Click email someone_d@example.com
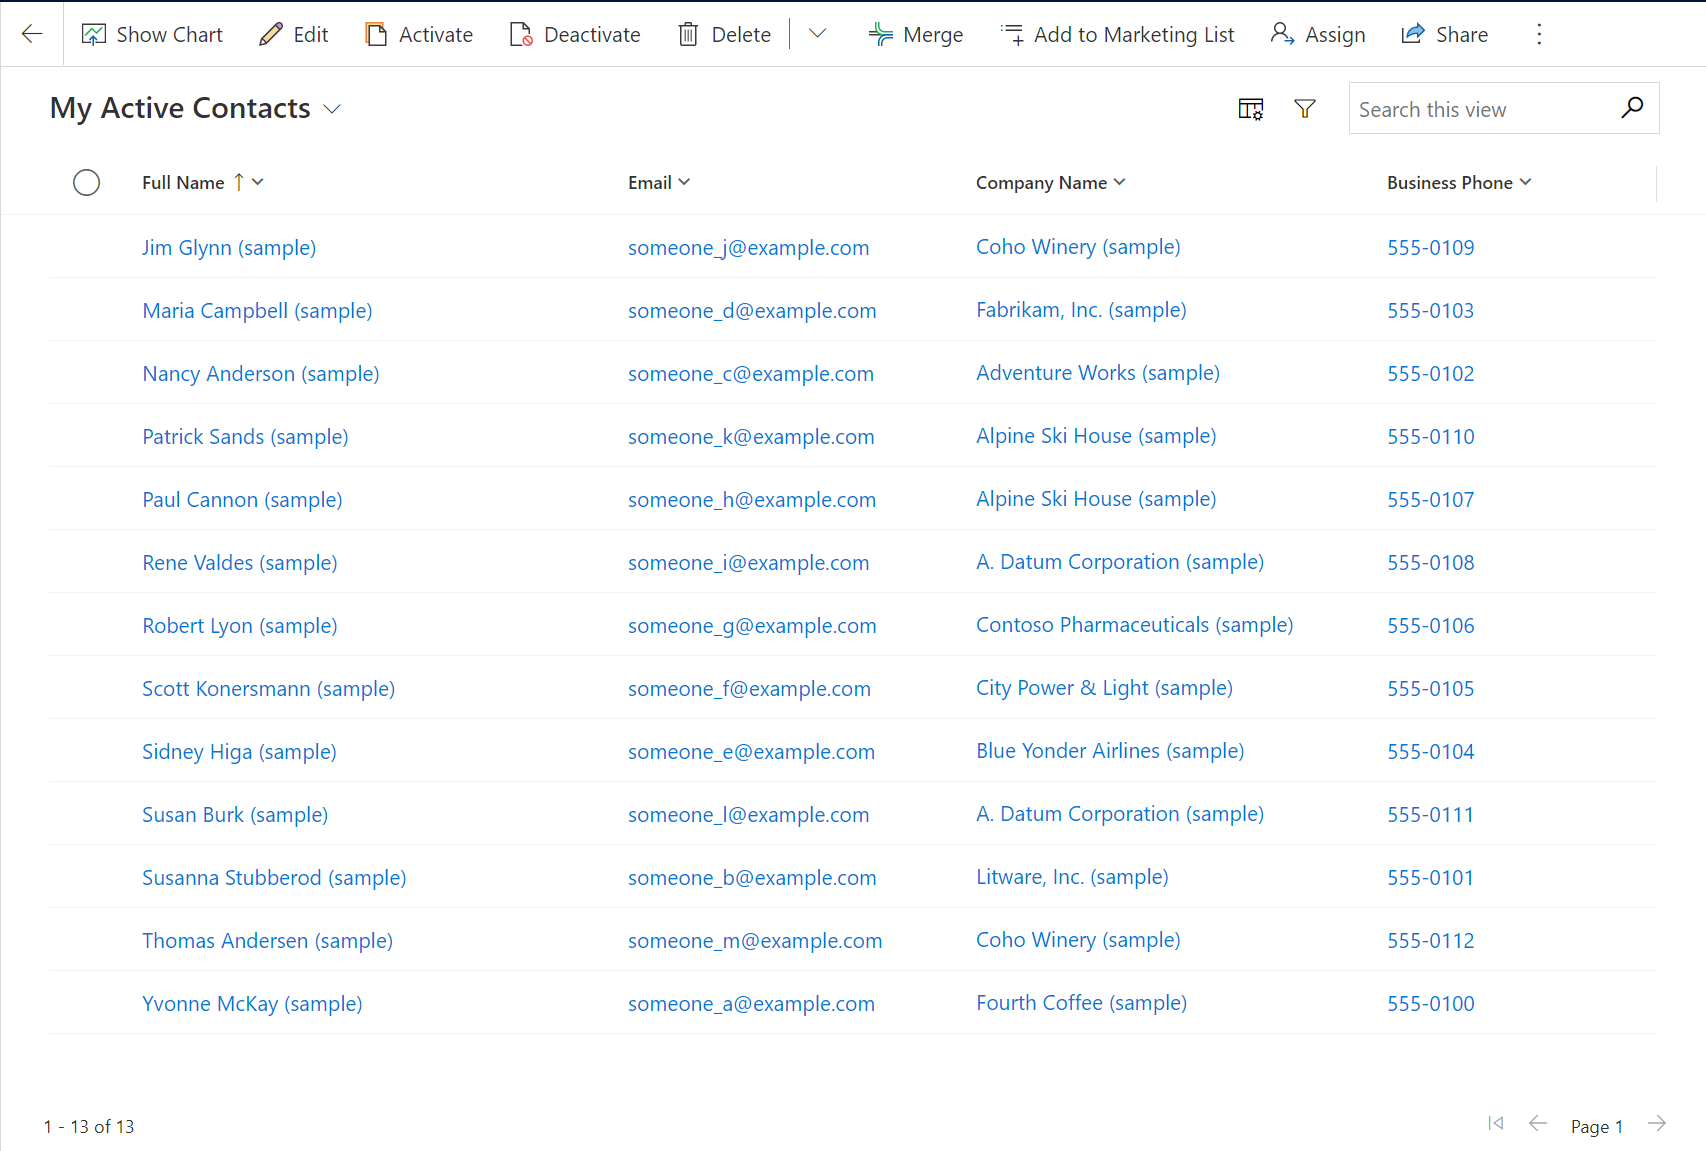 tap(752, 310)
